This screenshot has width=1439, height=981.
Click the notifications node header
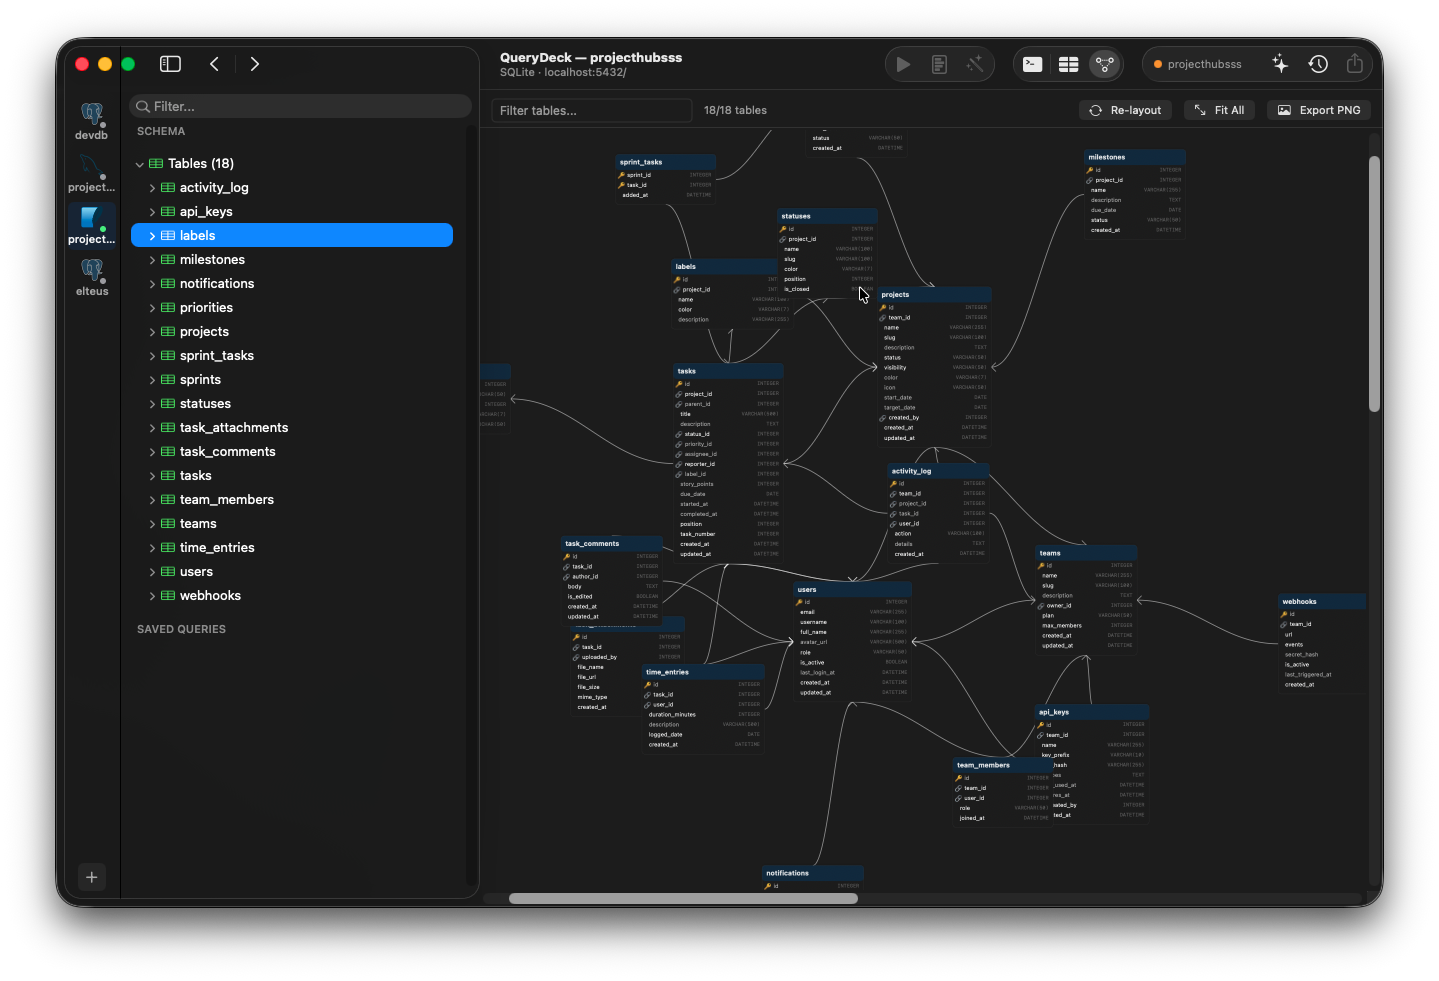coord(812,873)
